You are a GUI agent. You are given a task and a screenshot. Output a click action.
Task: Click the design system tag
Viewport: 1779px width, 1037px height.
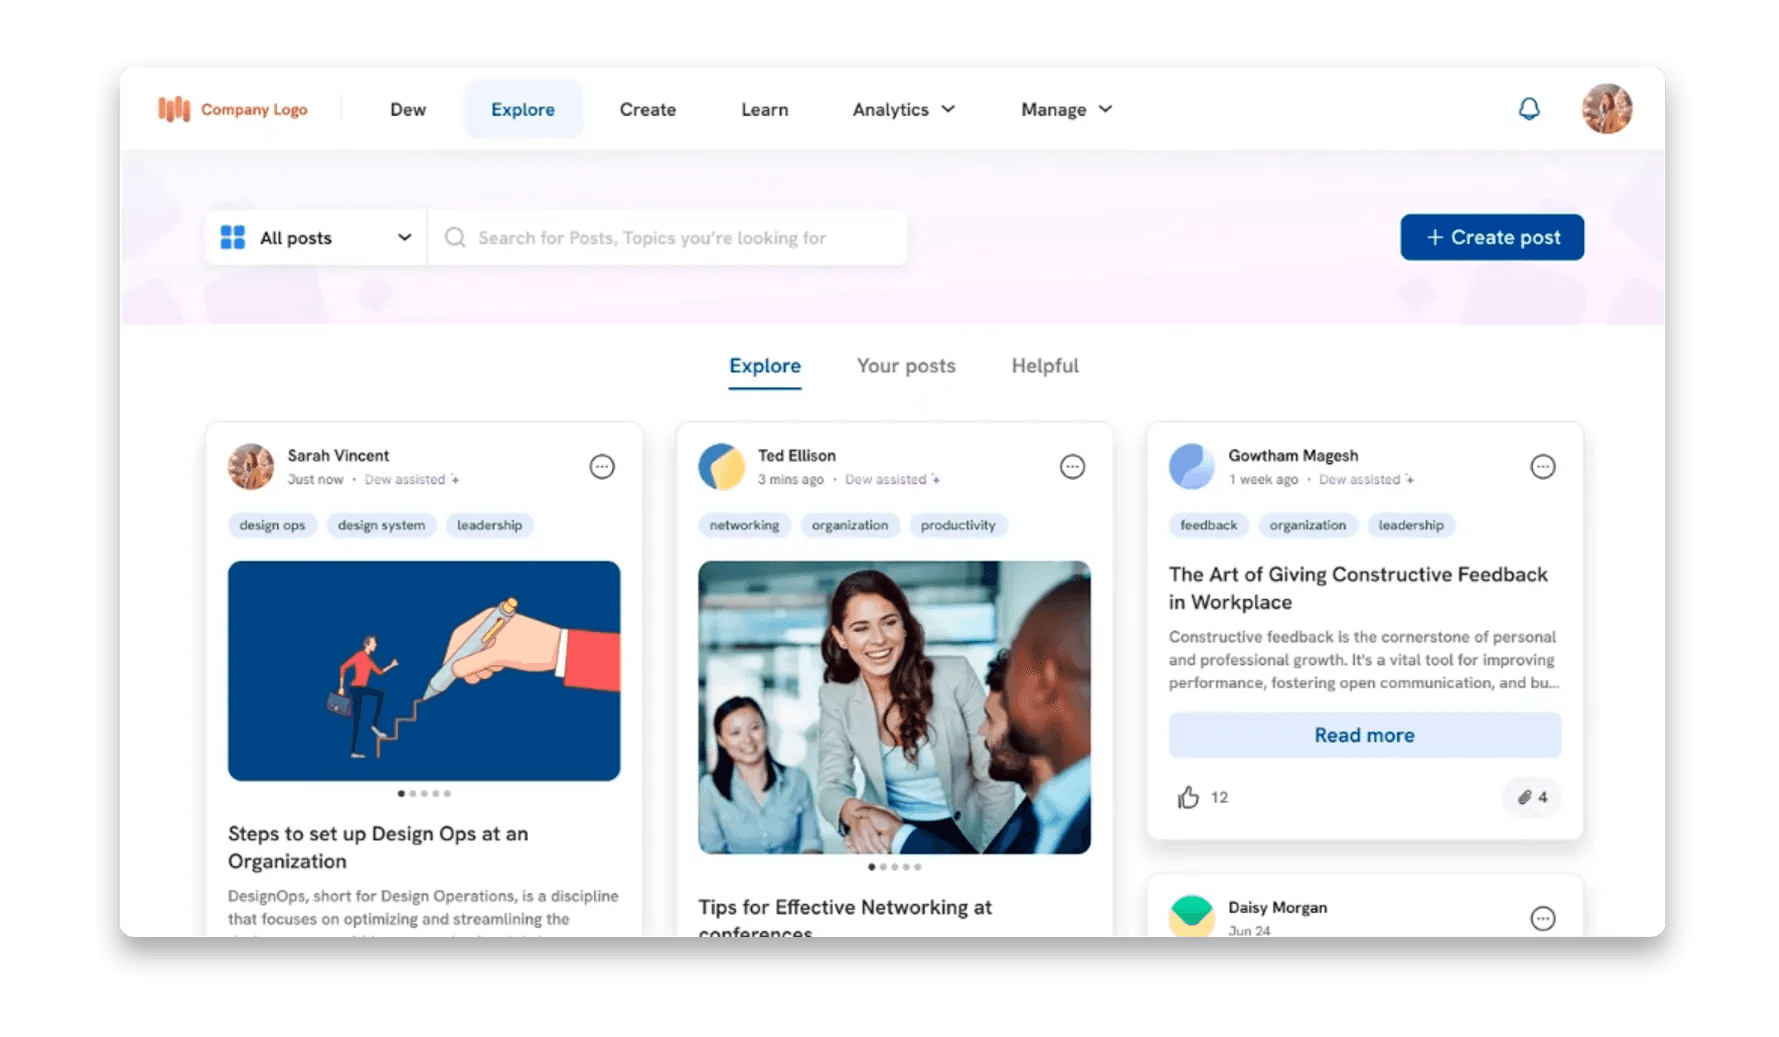(x=381, y=525)
